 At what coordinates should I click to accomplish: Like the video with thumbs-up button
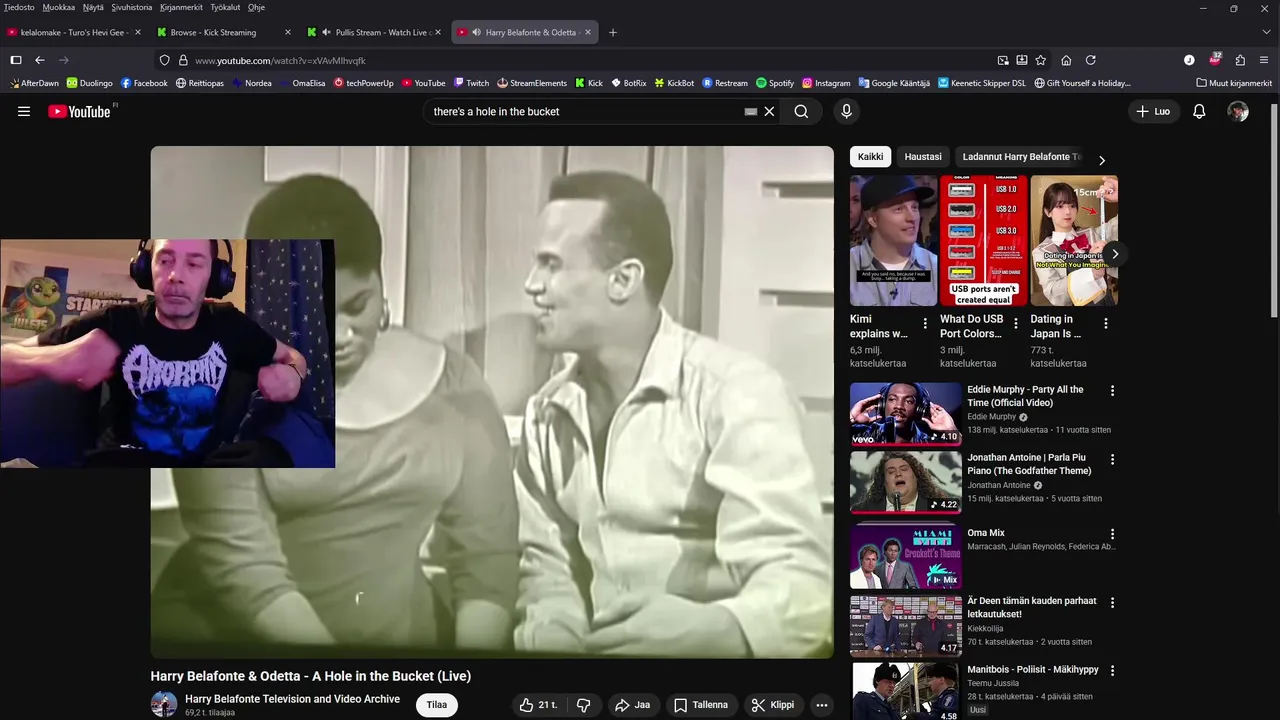pyautogui.click(x=538, y=705)
